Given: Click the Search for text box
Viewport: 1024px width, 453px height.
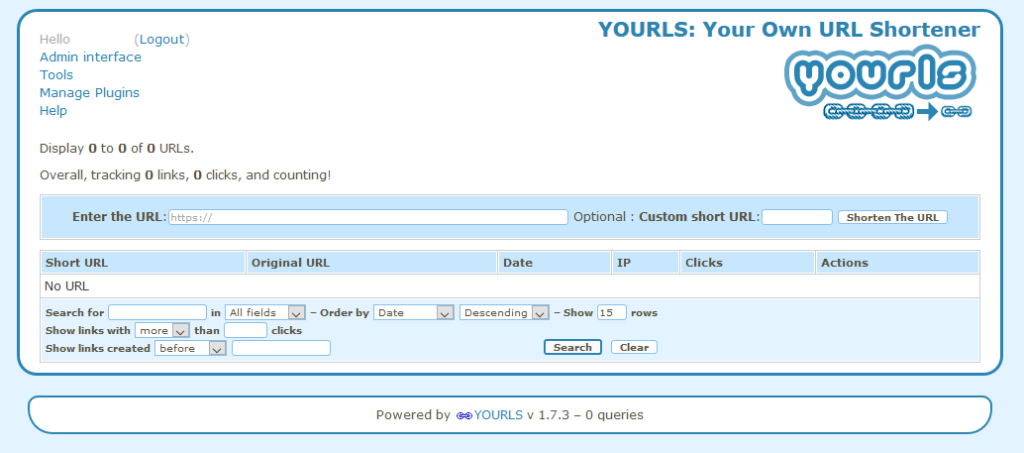Looking at the screenshot, I should point(157,312).
